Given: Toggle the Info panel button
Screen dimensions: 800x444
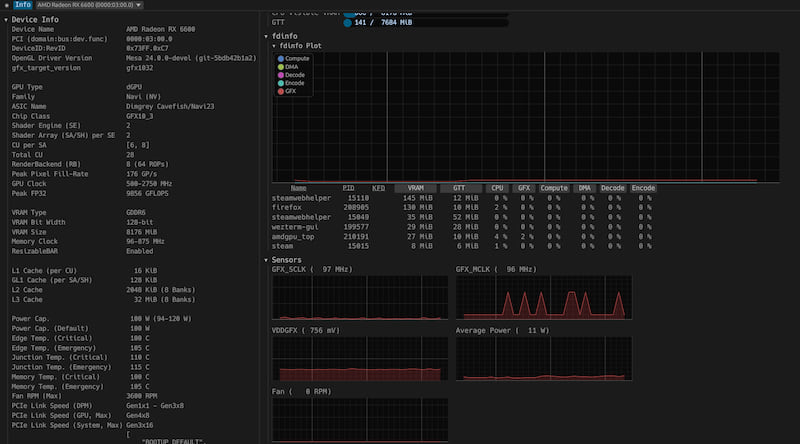Looking at the screenshot, I should (x=23, y=5).
